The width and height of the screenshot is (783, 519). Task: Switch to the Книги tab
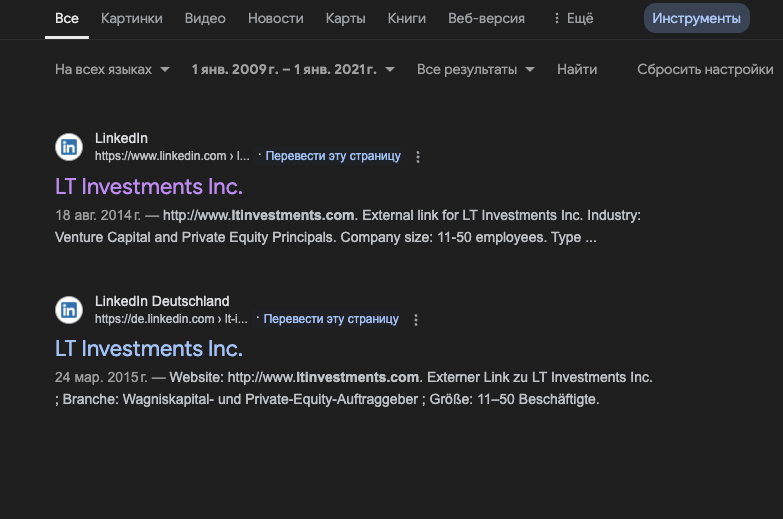pyautogui.click(x=407, y=18)
